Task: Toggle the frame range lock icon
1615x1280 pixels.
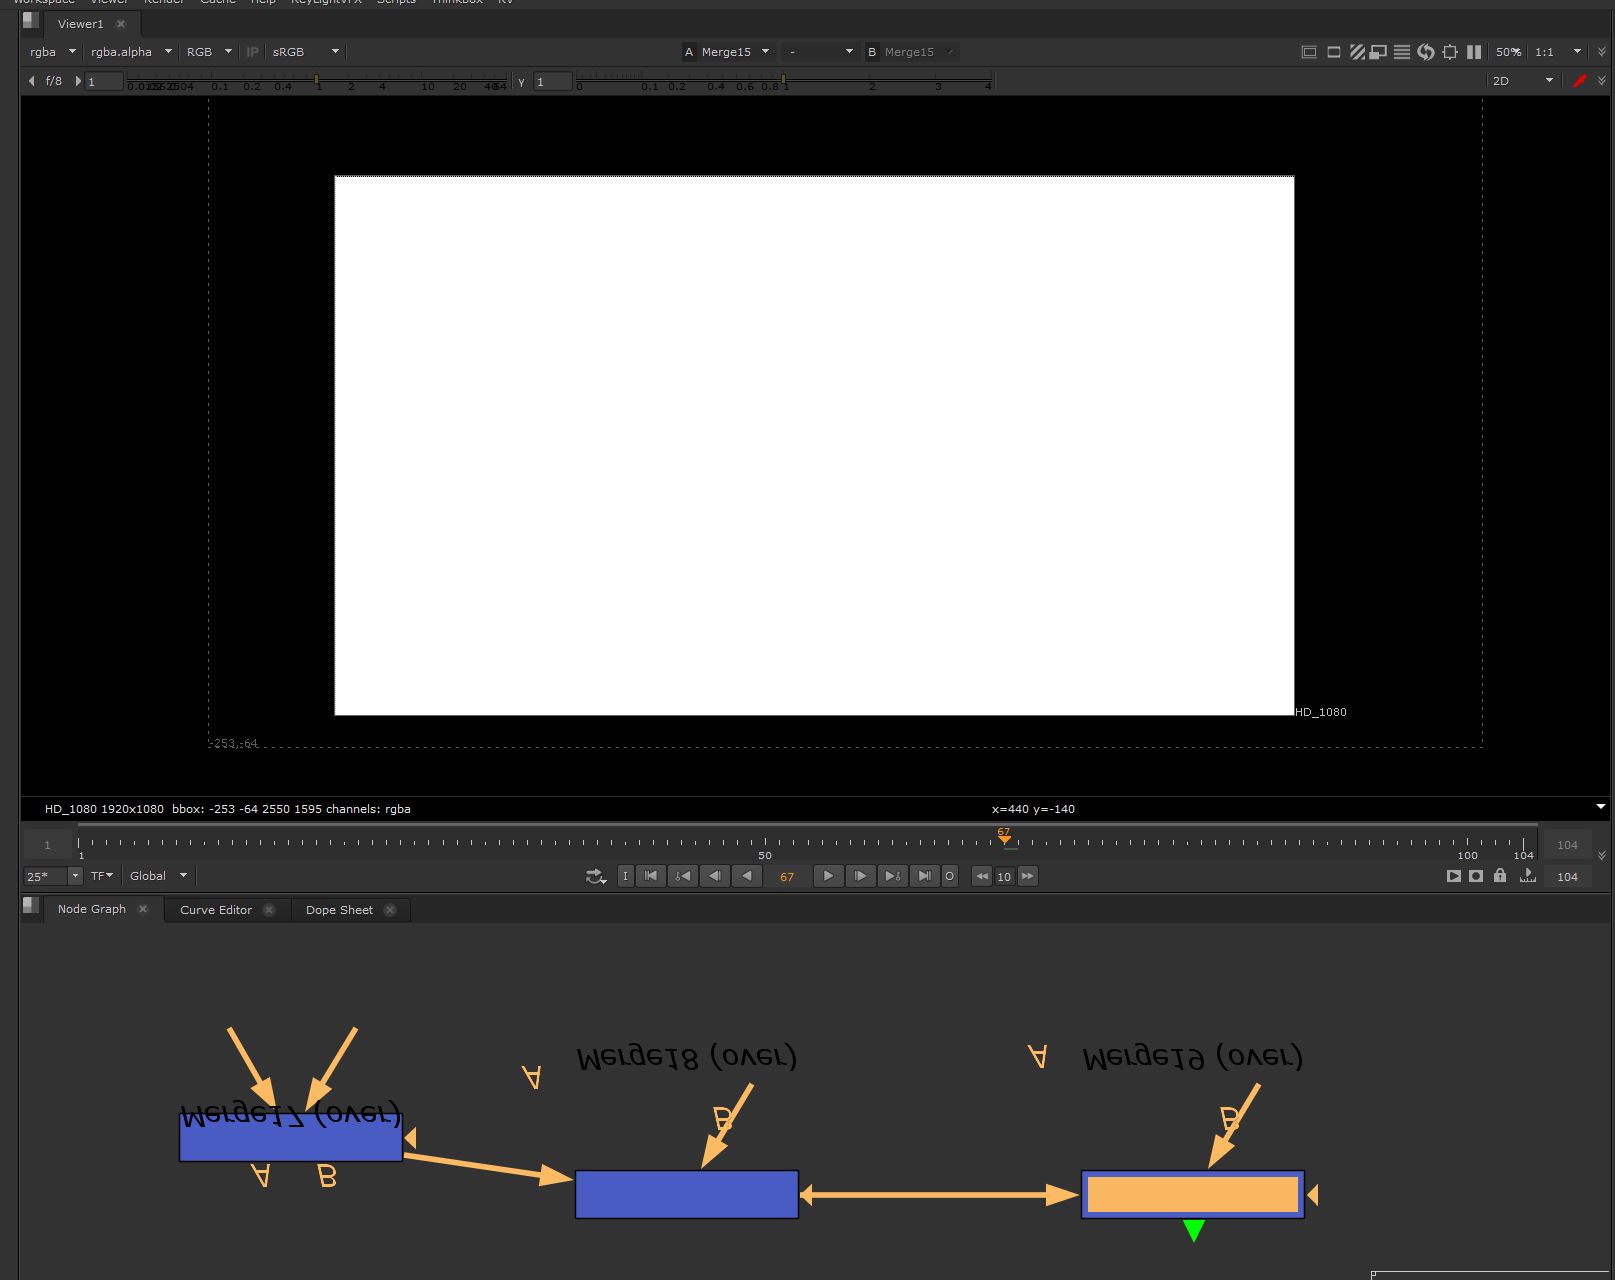Action: tap(1500, 876)
